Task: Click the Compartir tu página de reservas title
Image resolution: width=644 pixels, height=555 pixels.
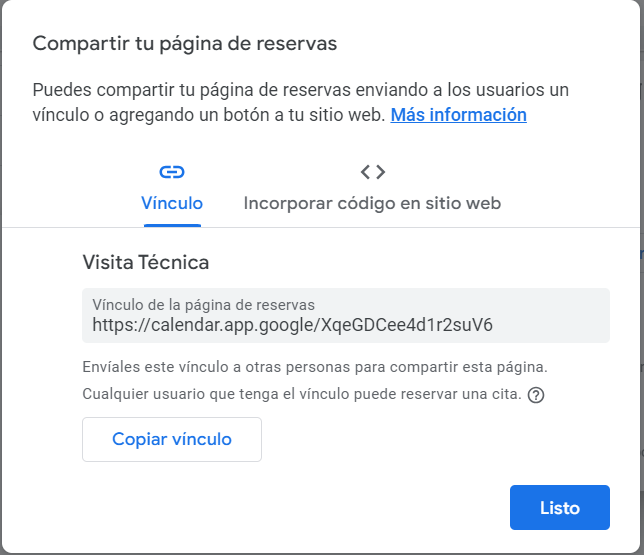Action: (x=185, y=43)
